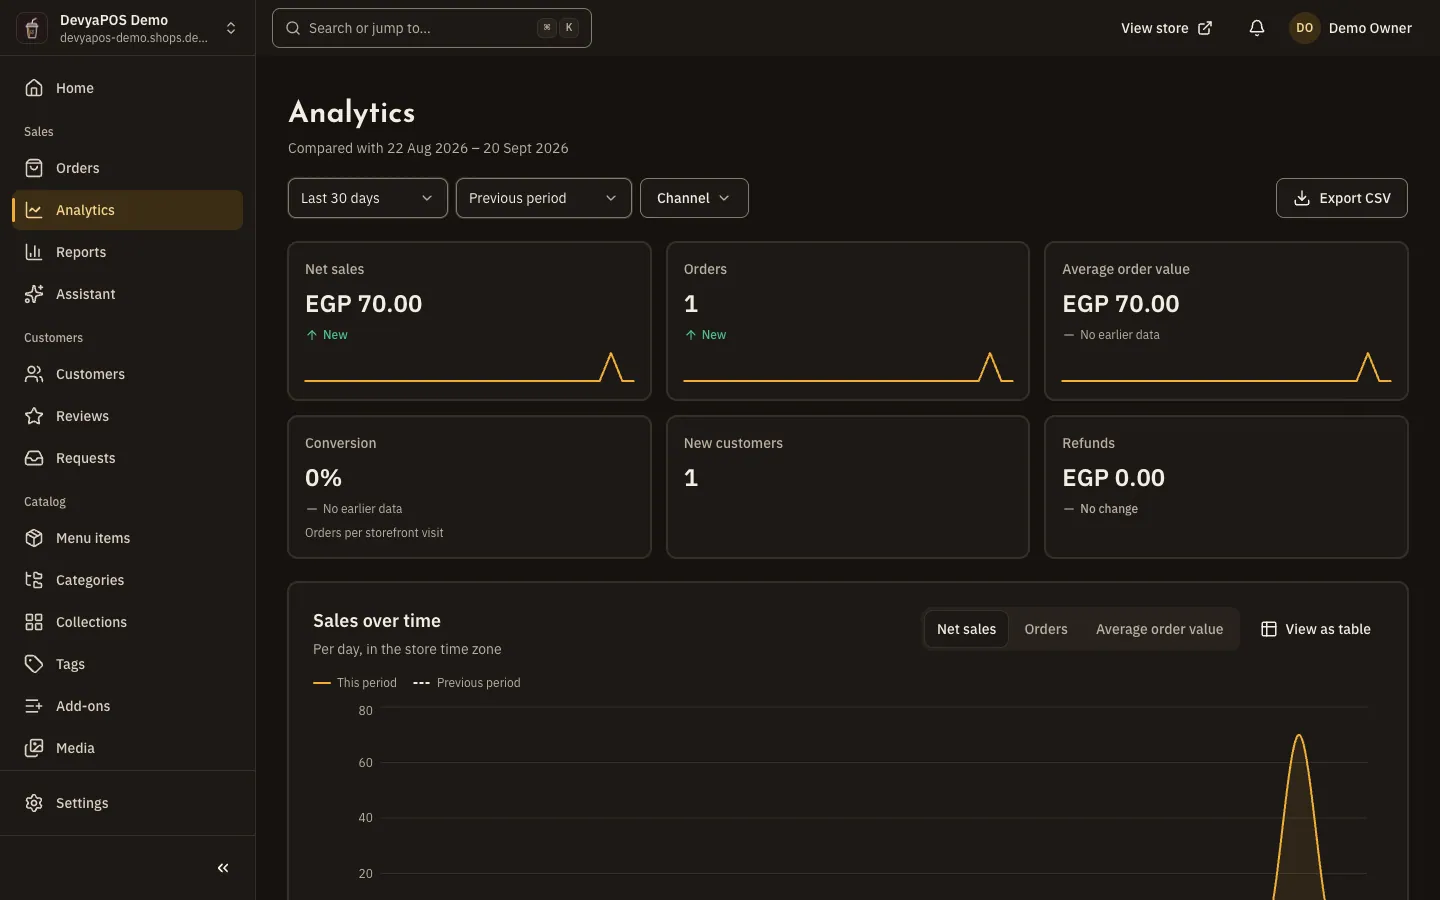Click the Reports bar chart icon
Screen dimensions: 1440x900
pyautogui.click(x=34, y=252)
